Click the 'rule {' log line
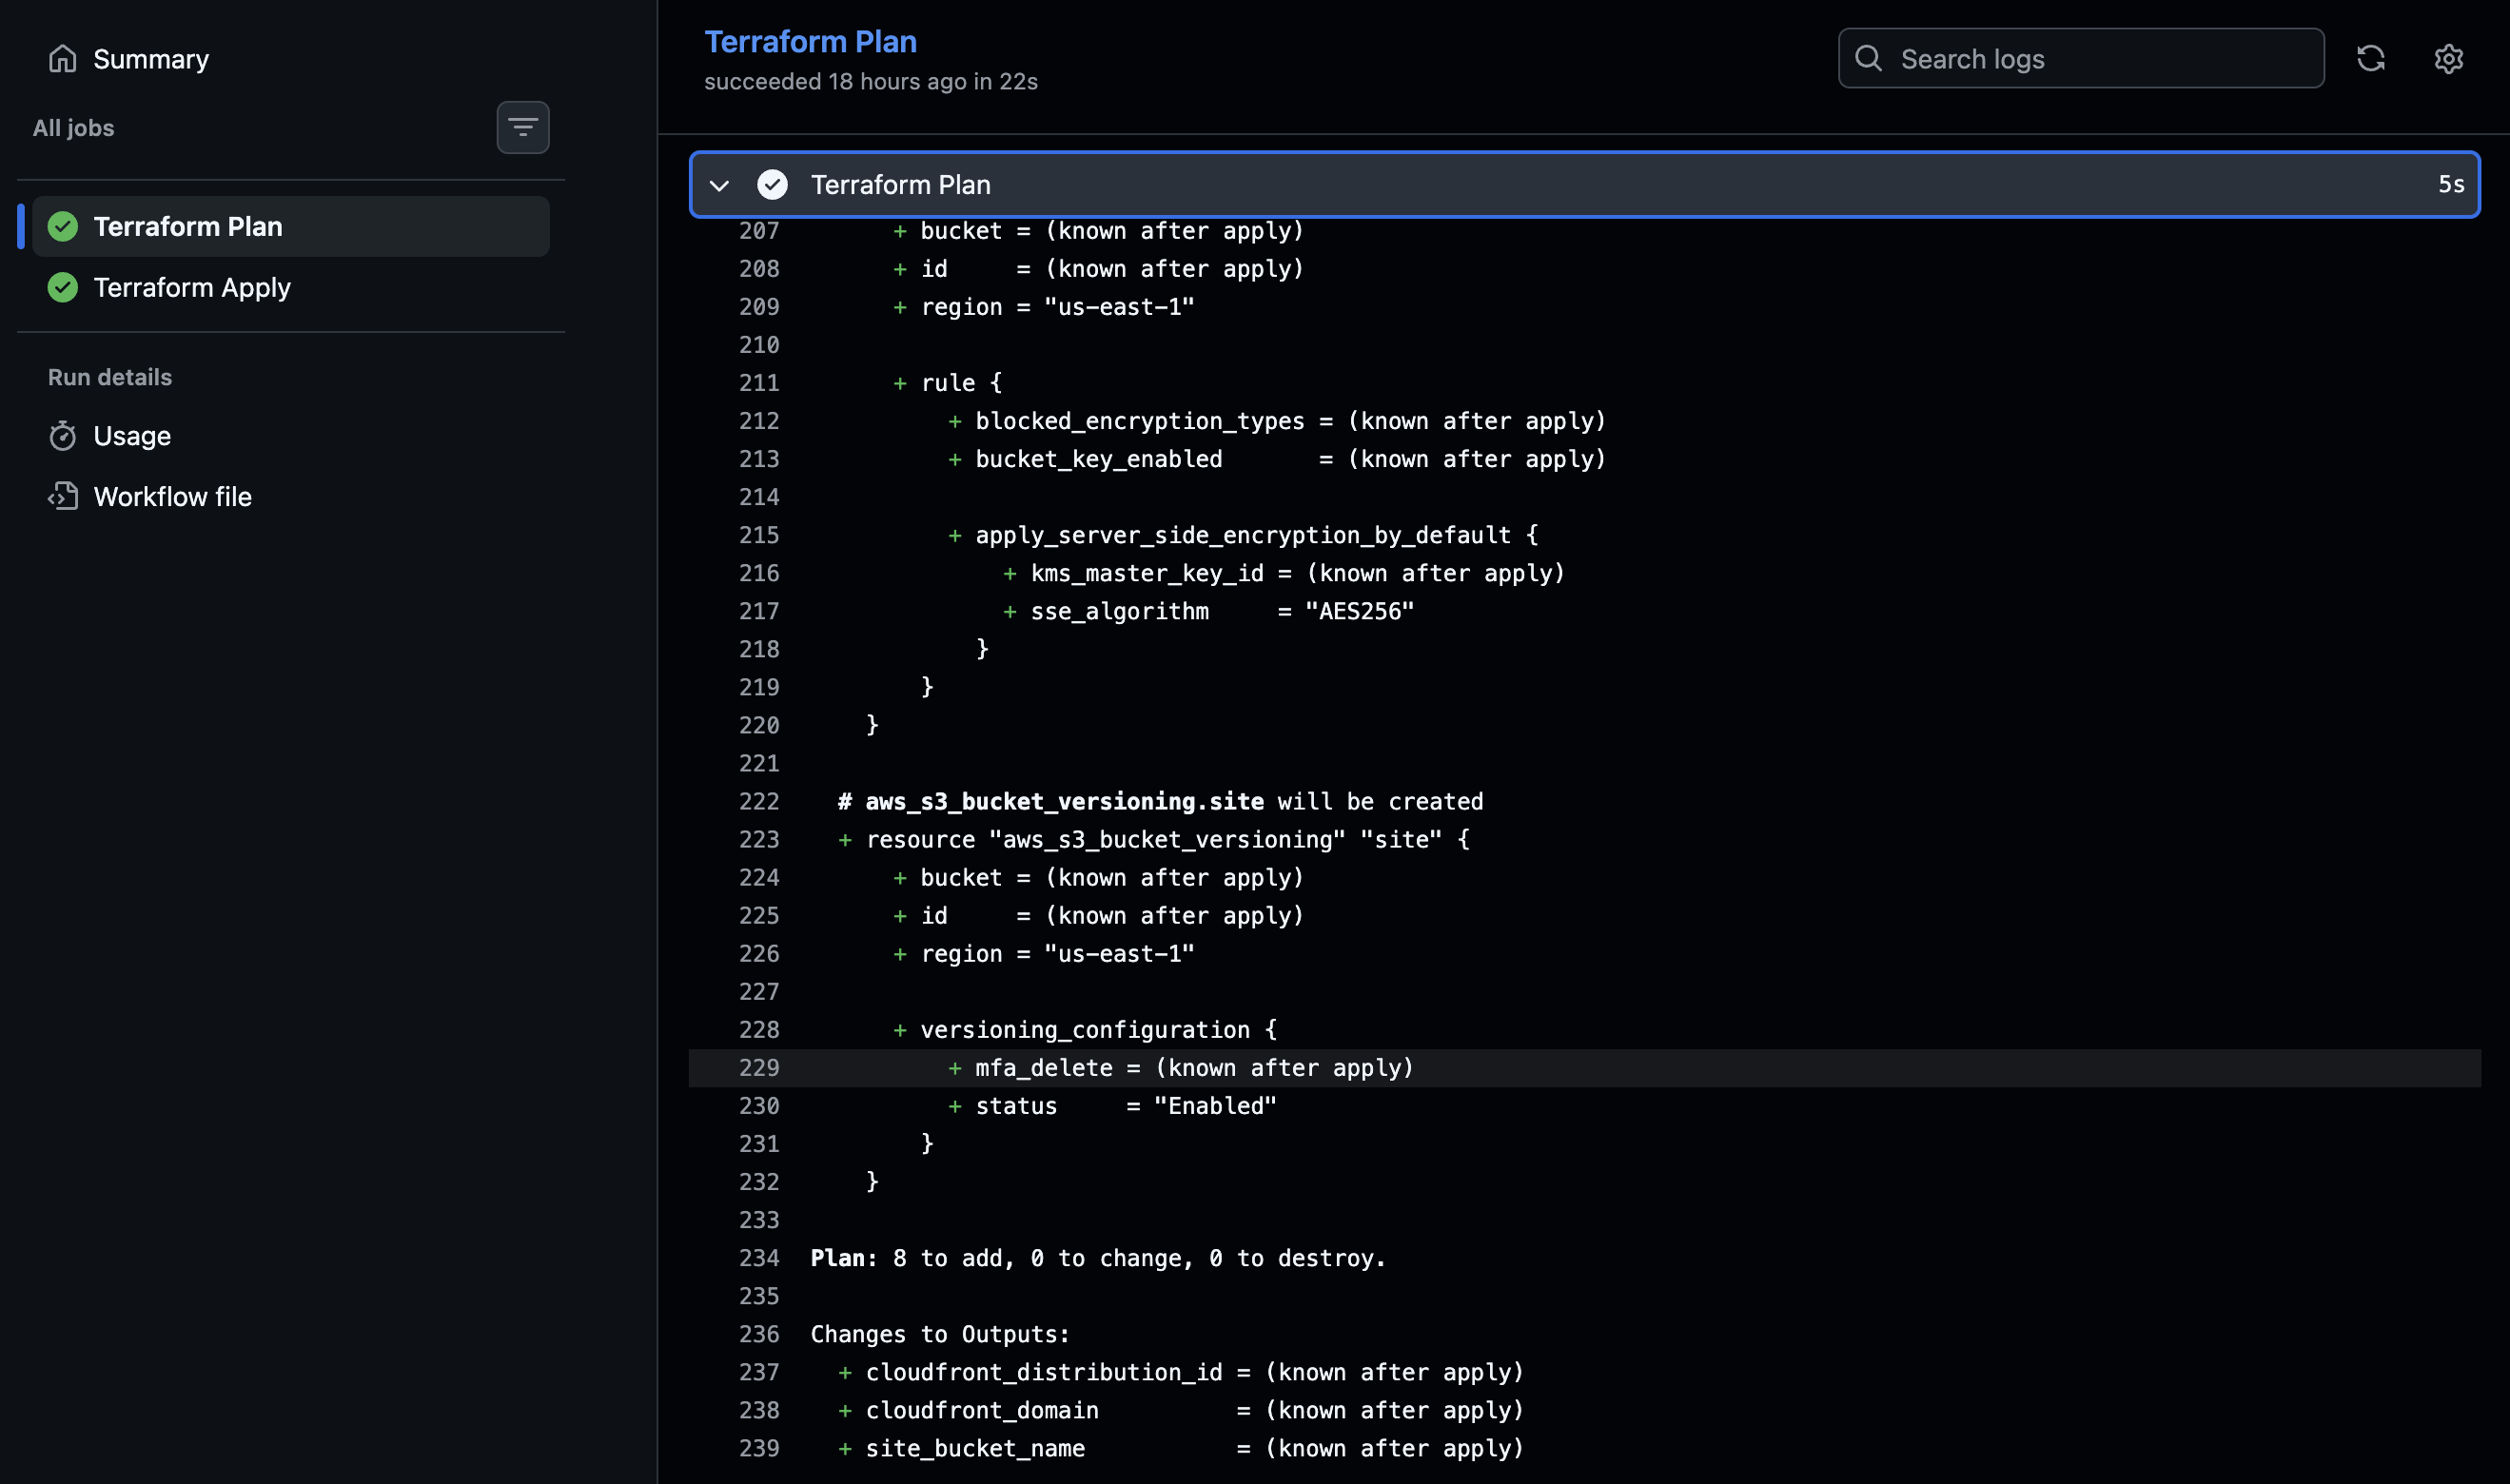Viewport: 2510px width, 1484px height. point(948,383)
